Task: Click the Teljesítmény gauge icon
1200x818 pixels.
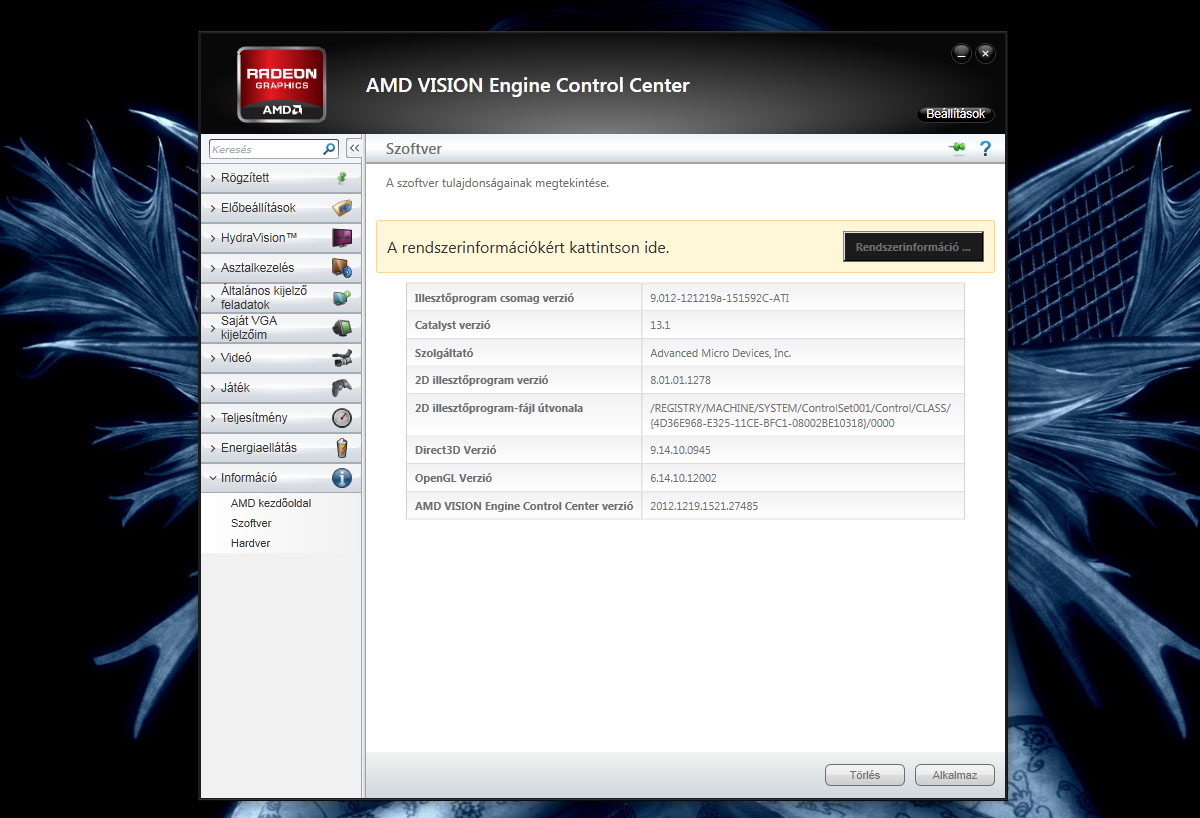Action: (x=341, y=418)
